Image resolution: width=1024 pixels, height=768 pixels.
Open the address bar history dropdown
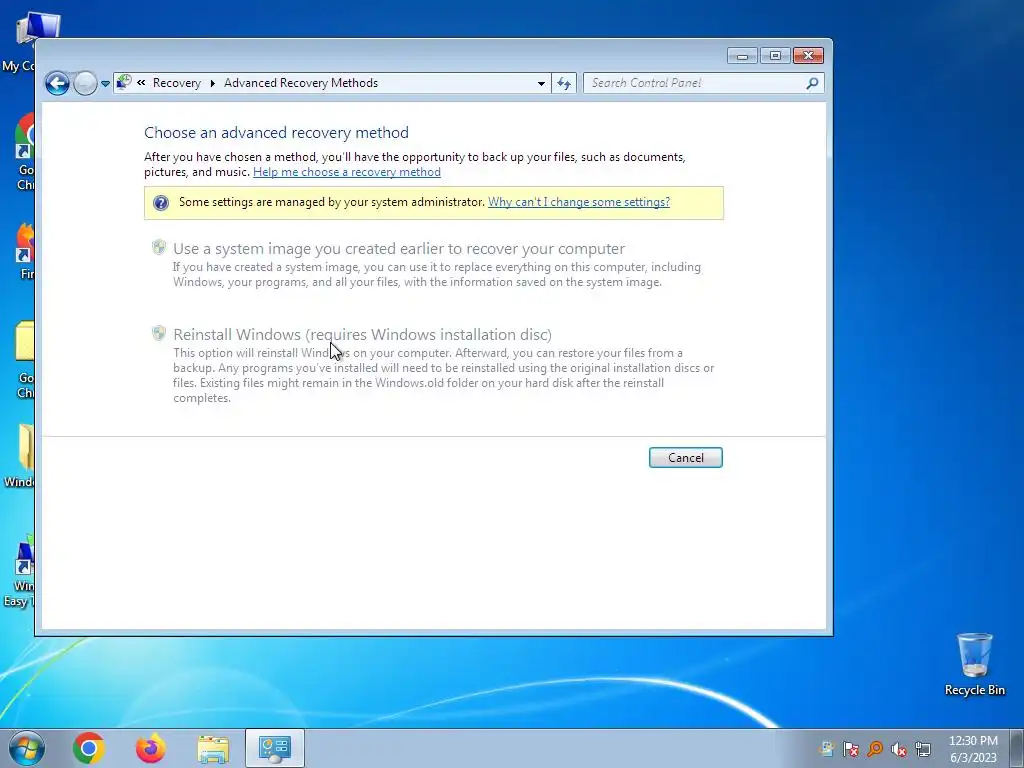click(541, 84)
